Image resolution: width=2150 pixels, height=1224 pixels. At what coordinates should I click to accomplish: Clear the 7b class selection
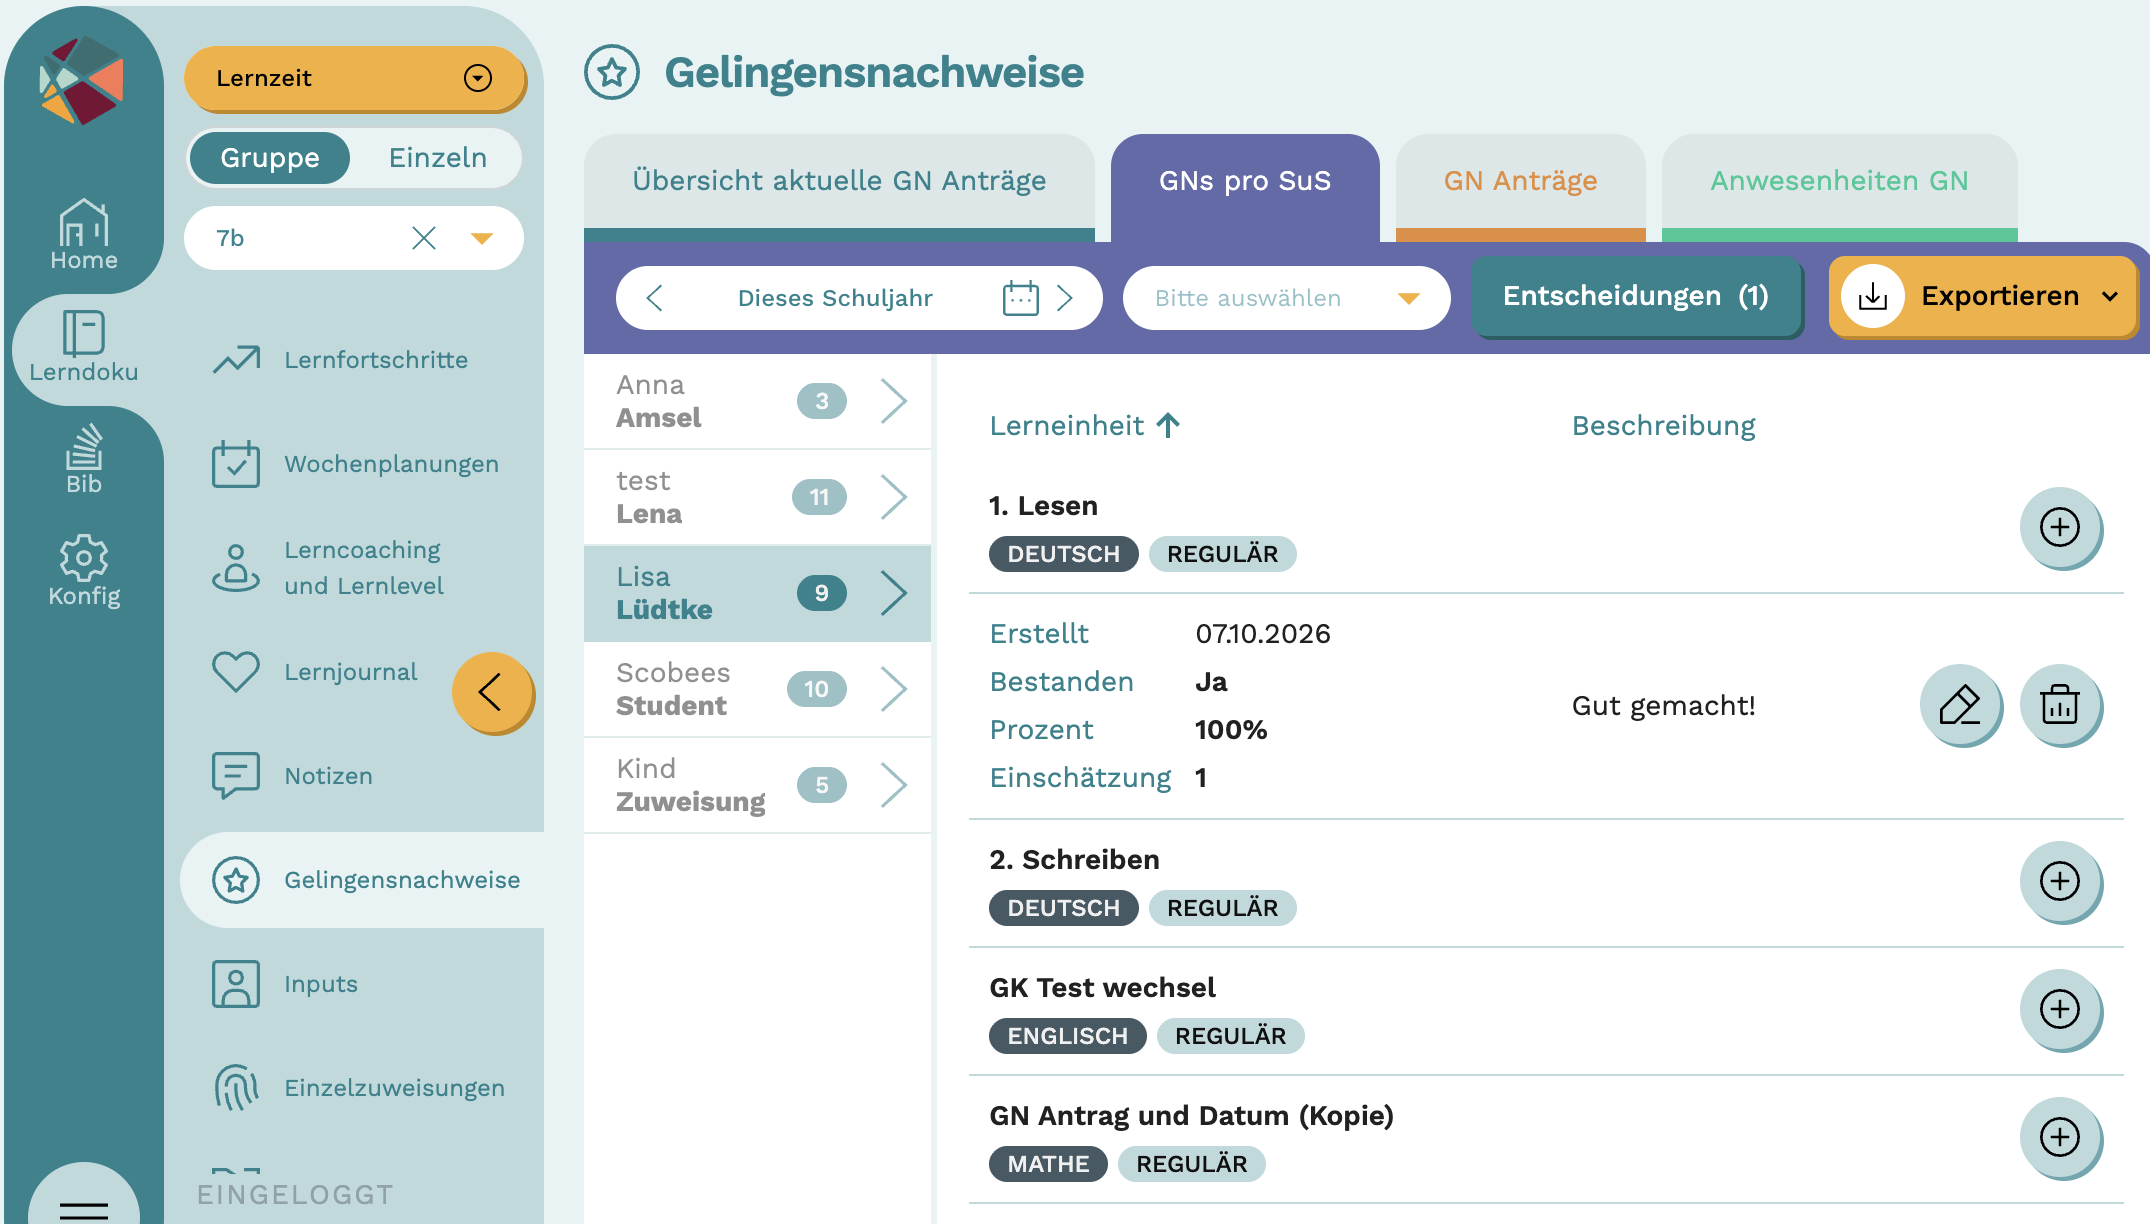[x=424, y=238]
